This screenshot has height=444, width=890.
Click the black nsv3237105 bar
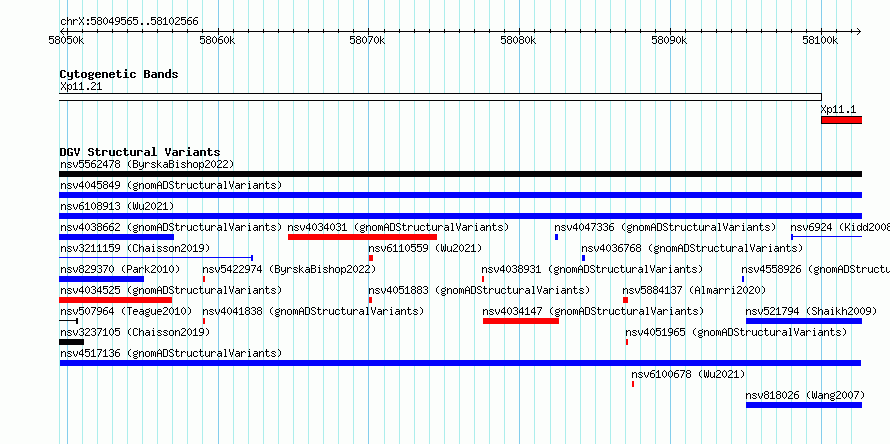(x=72, y=342)
